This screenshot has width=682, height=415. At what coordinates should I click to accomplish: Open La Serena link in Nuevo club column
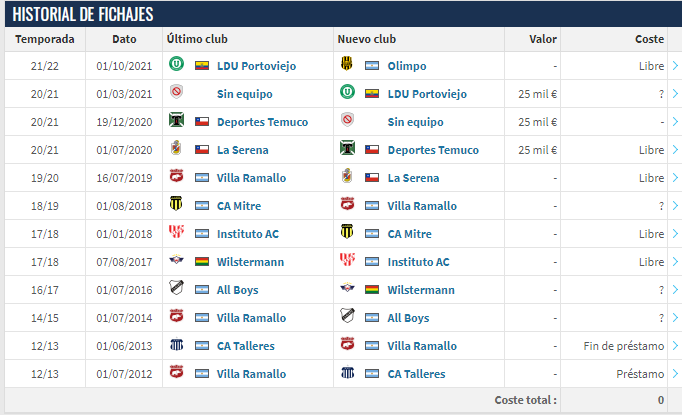click(x=413, y=178)
